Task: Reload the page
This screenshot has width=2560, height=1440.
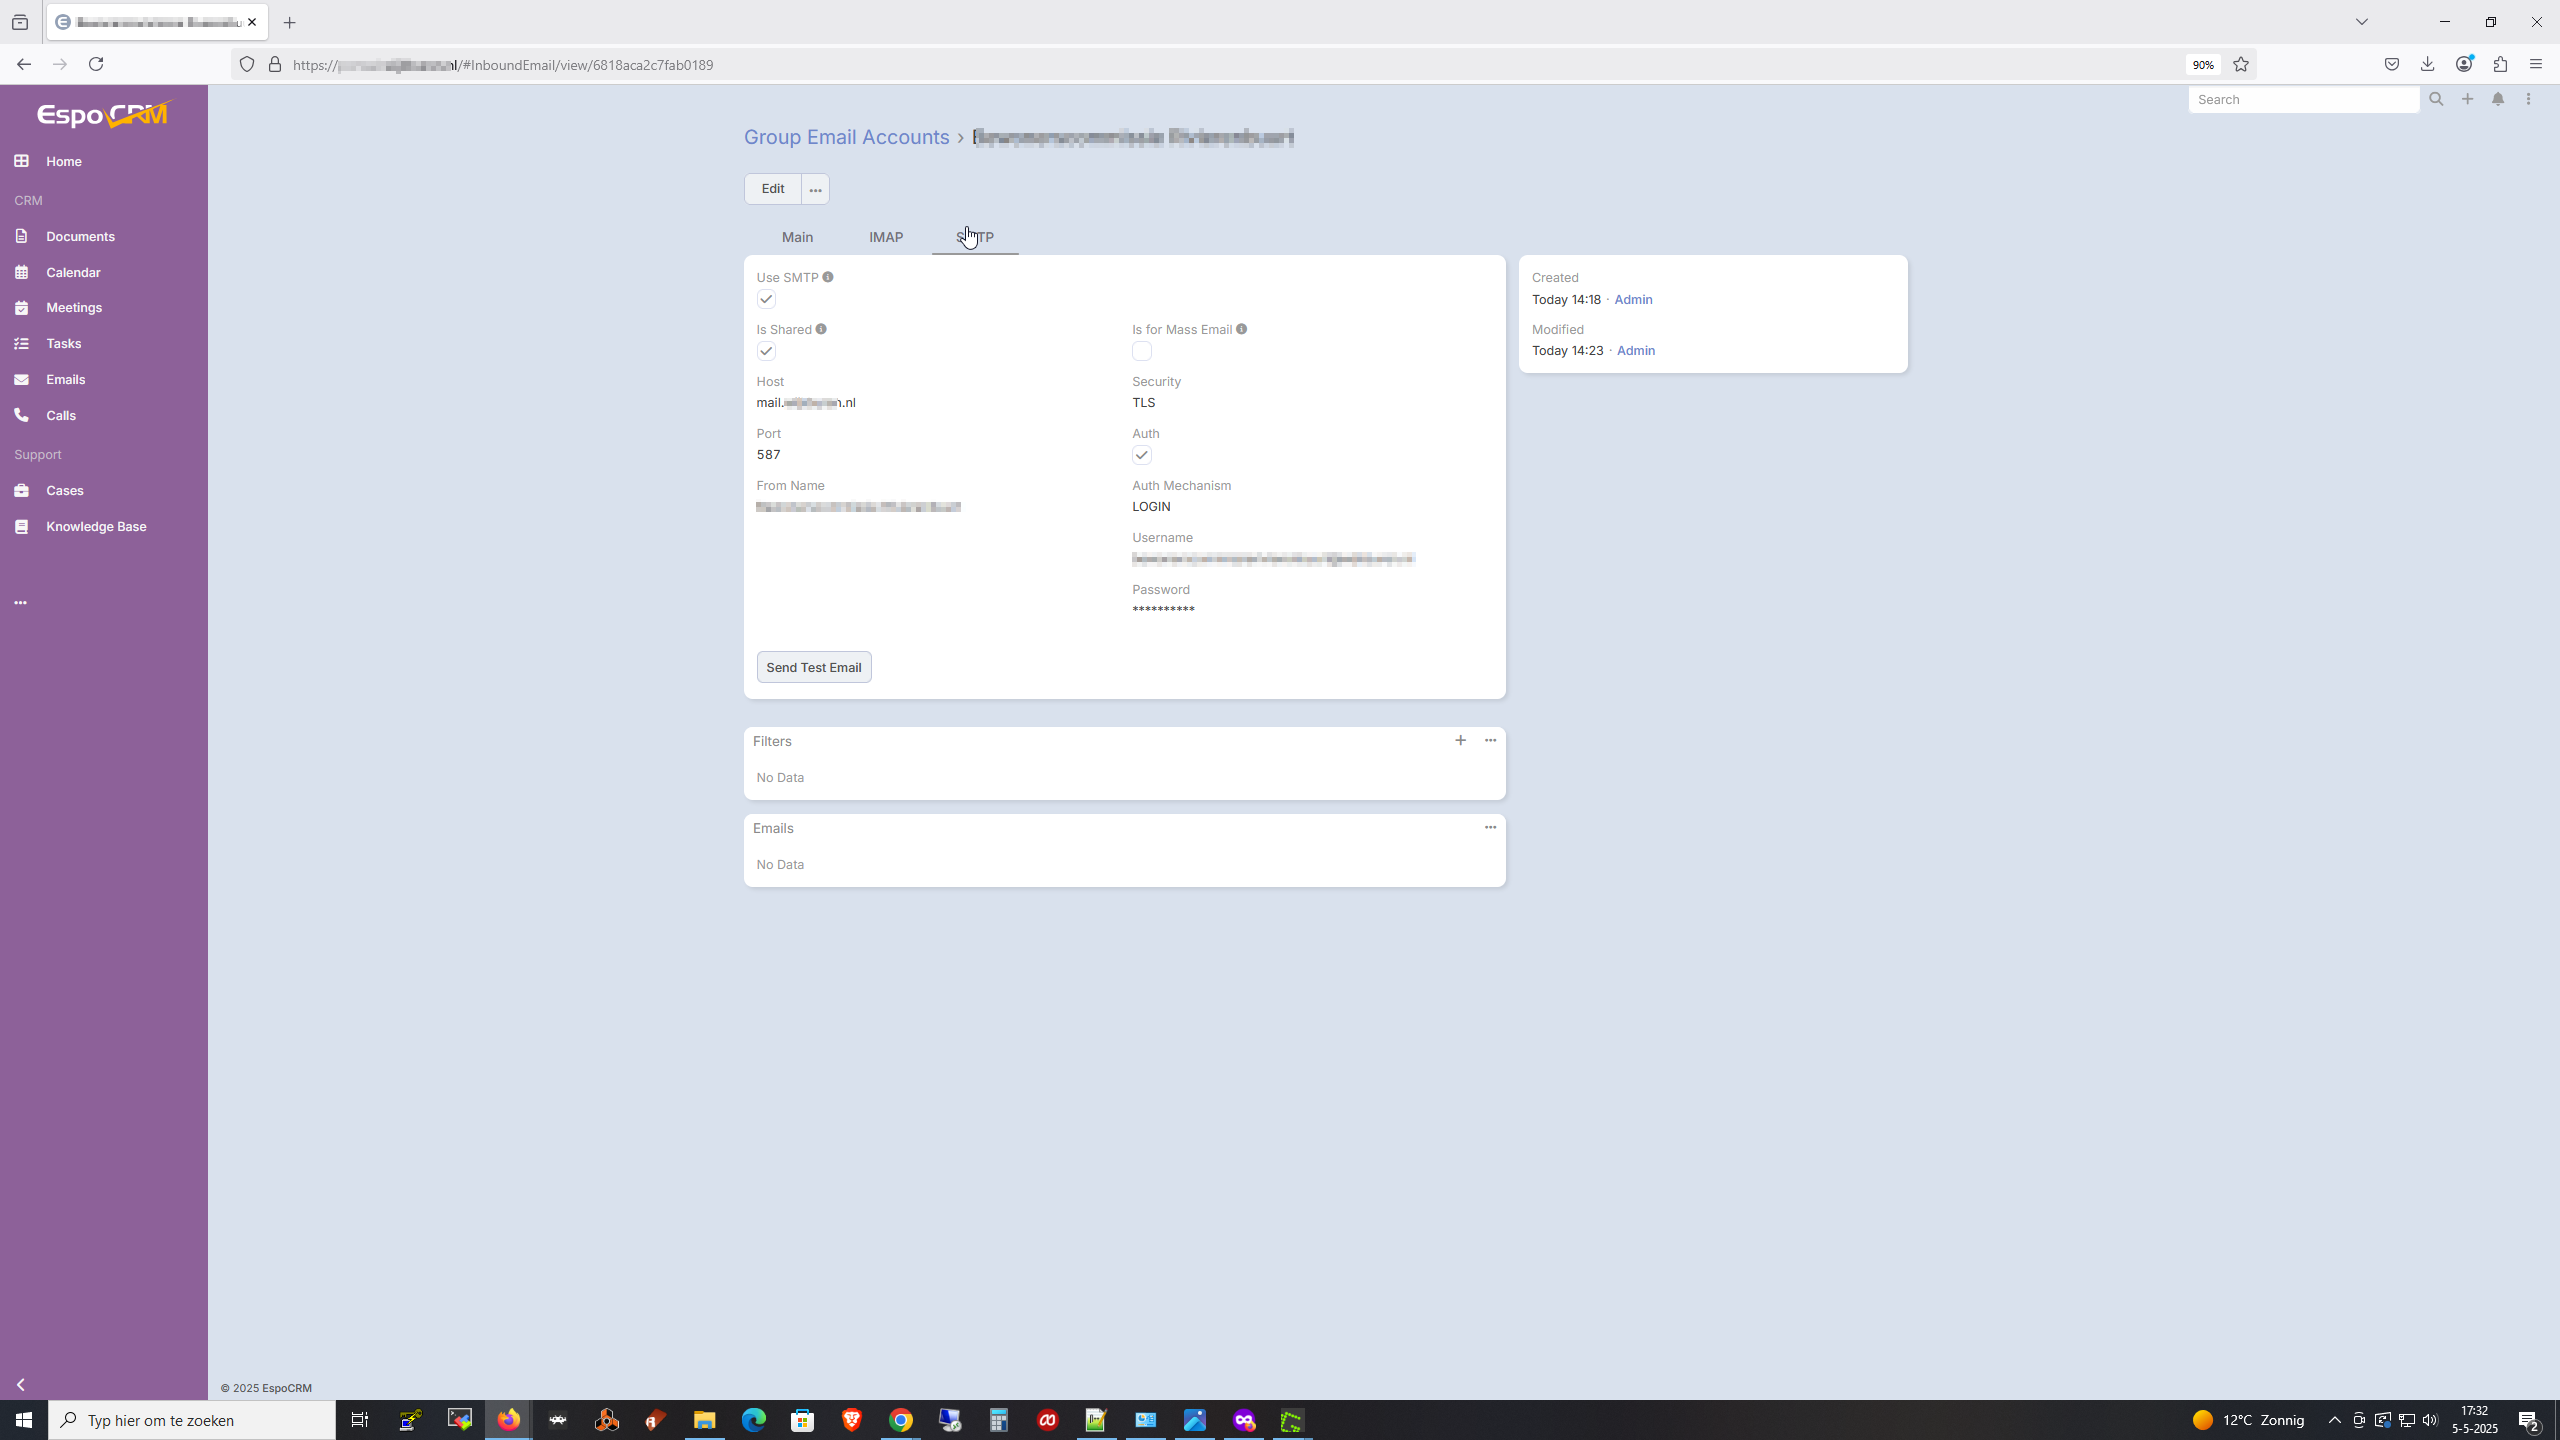Action: tap(96, 64)
